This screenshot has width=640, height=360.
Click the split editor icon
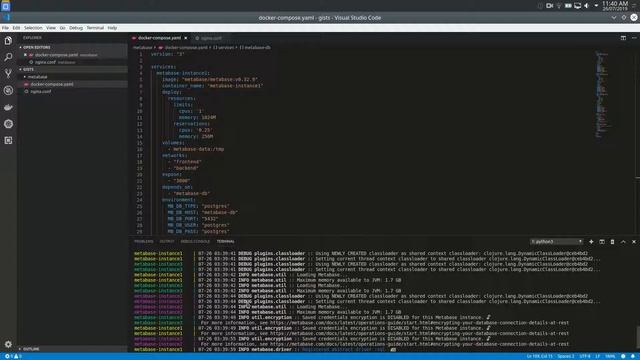coord(623,38)
